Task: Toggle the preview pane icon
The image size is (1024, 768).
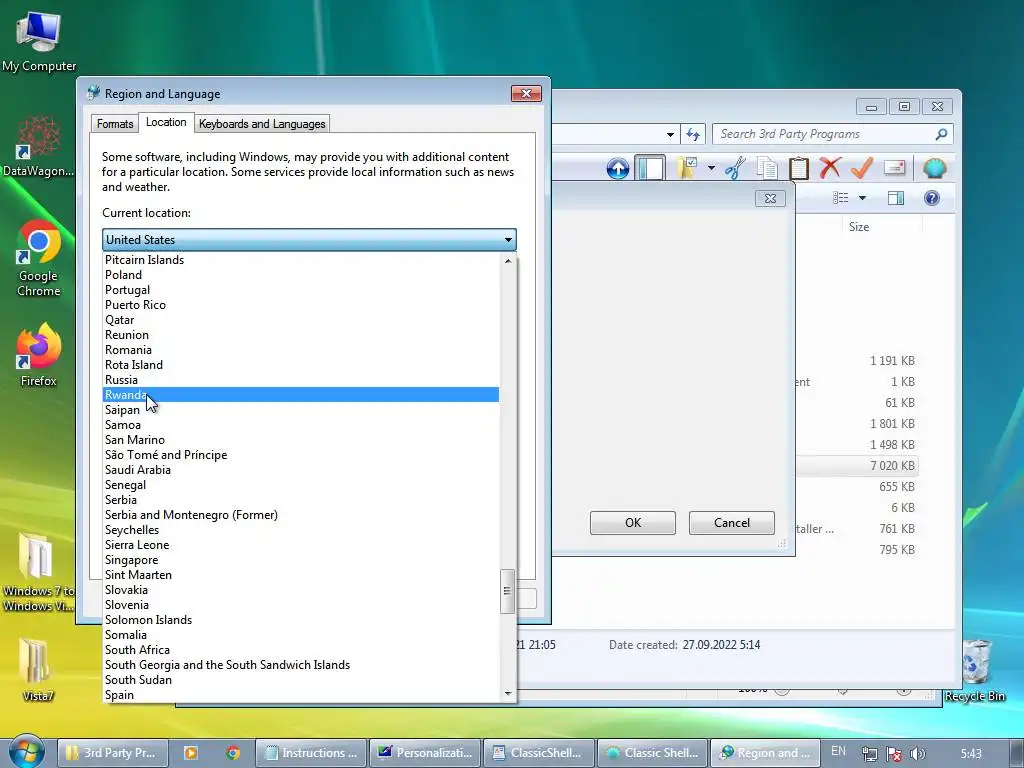Action: click(x=896, y=198)
